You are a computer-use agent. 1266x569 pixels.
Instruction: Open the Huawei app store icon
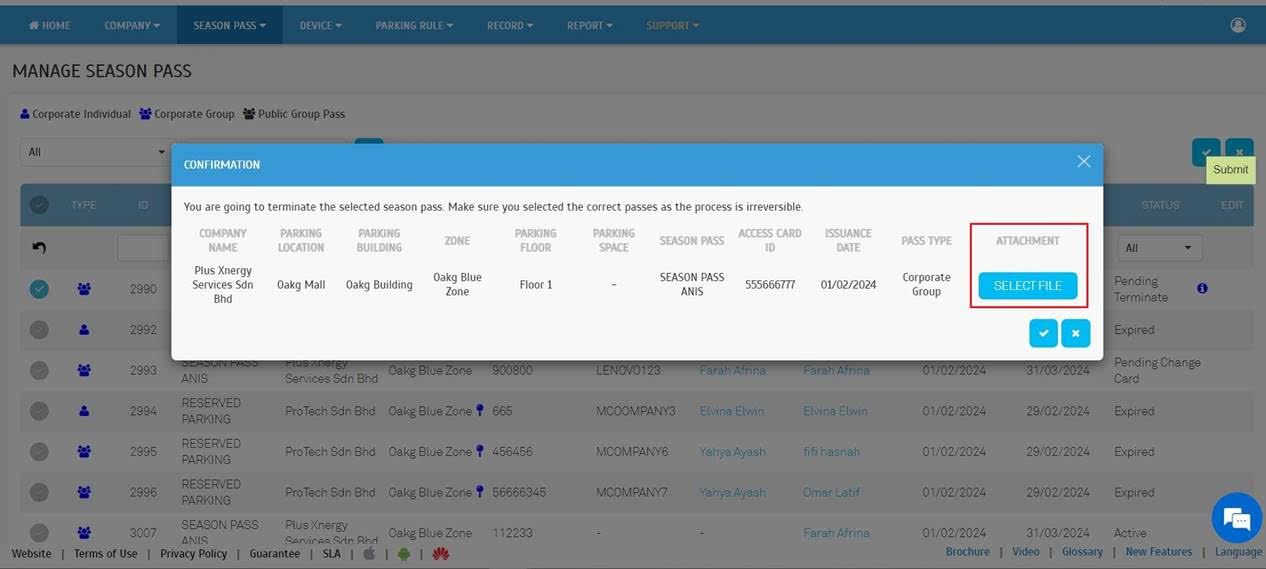point(440,553)
